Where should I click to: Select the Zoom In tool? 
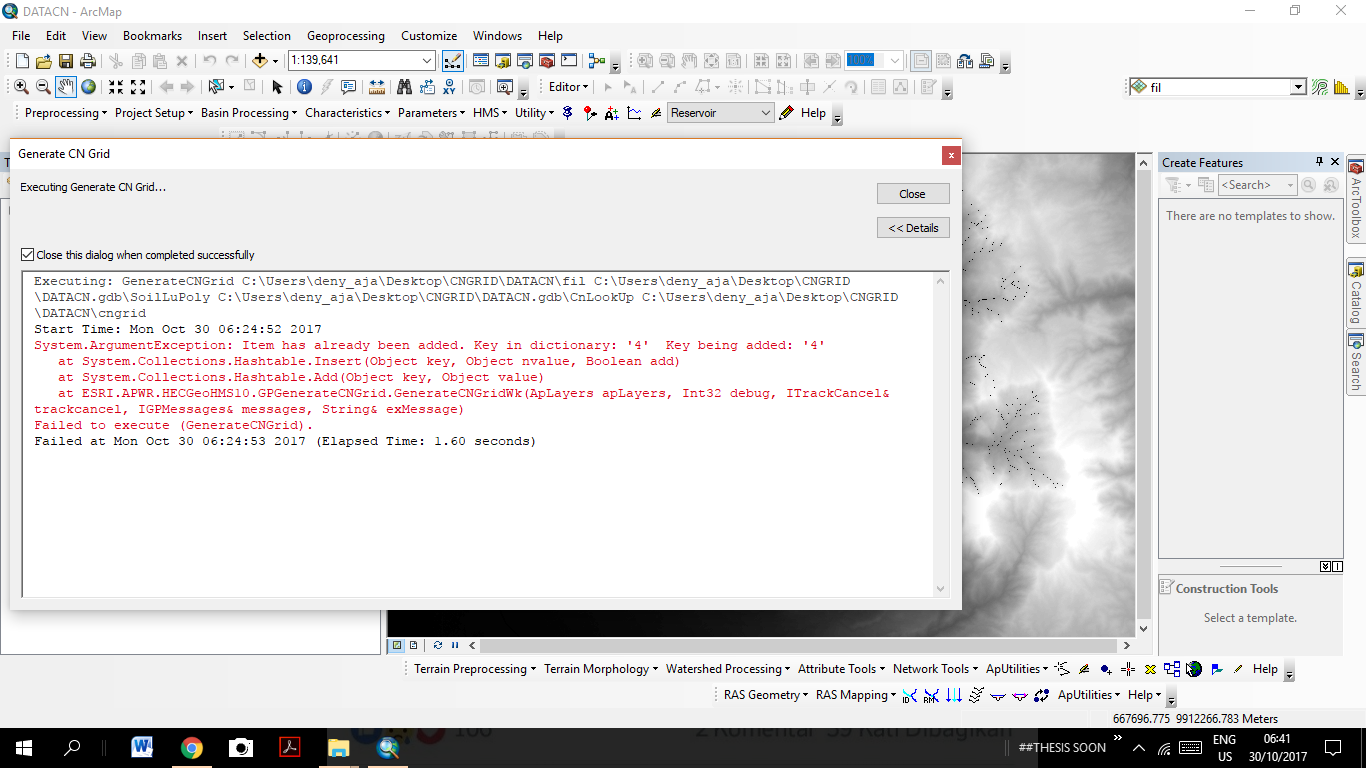point(21,87)
